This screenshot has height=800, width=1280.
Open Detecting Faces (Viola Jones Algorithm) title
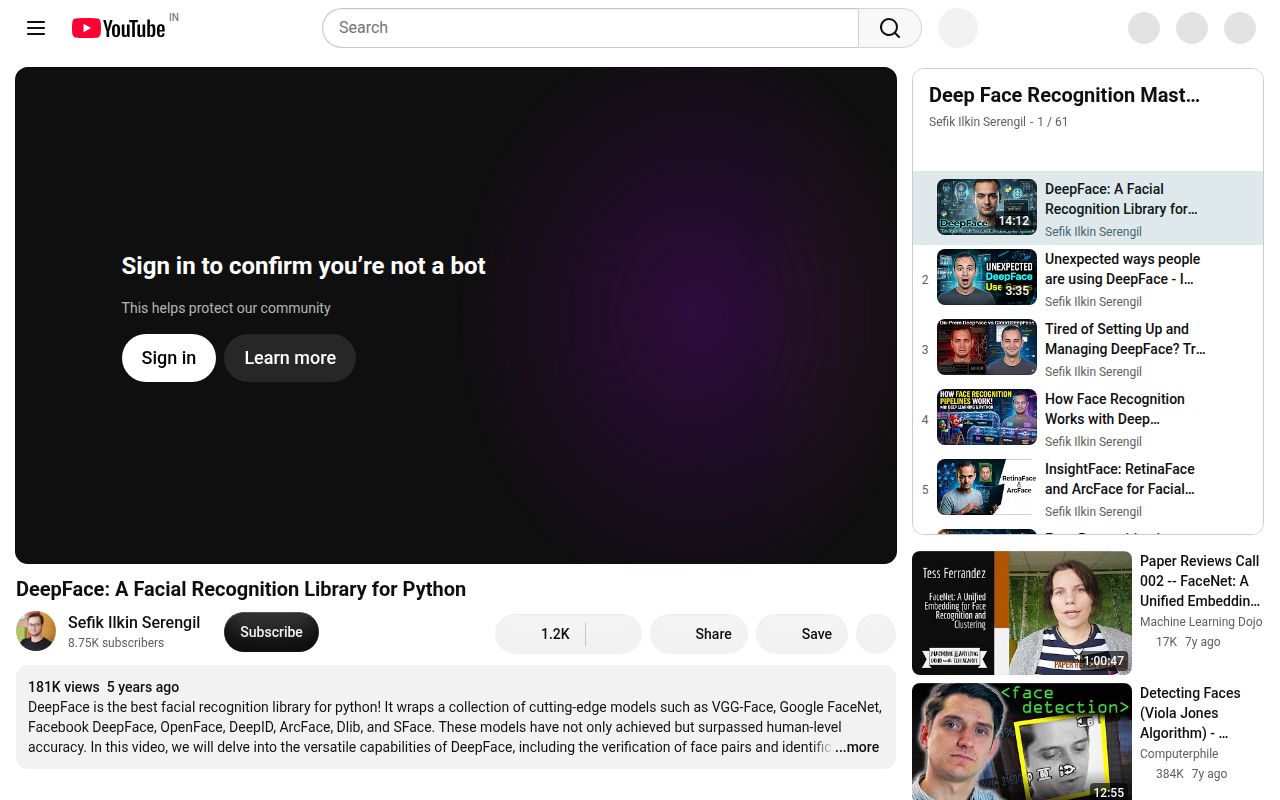point(1190,713)
